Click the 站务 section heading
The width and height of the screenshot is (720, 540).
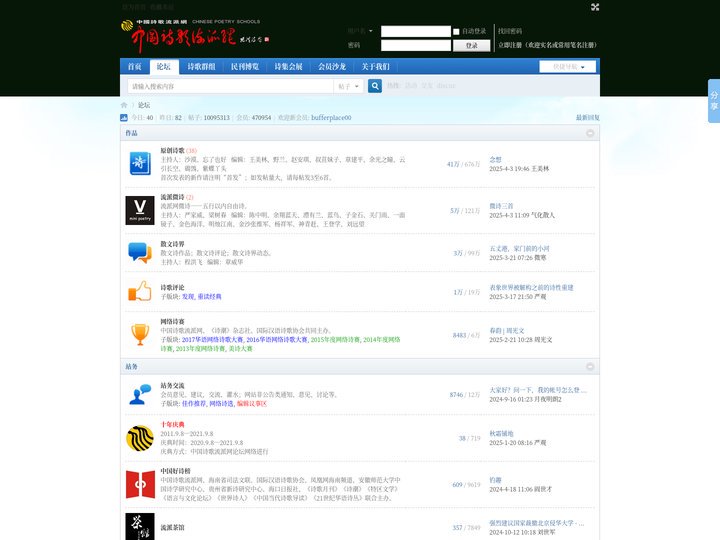[131, 366]
